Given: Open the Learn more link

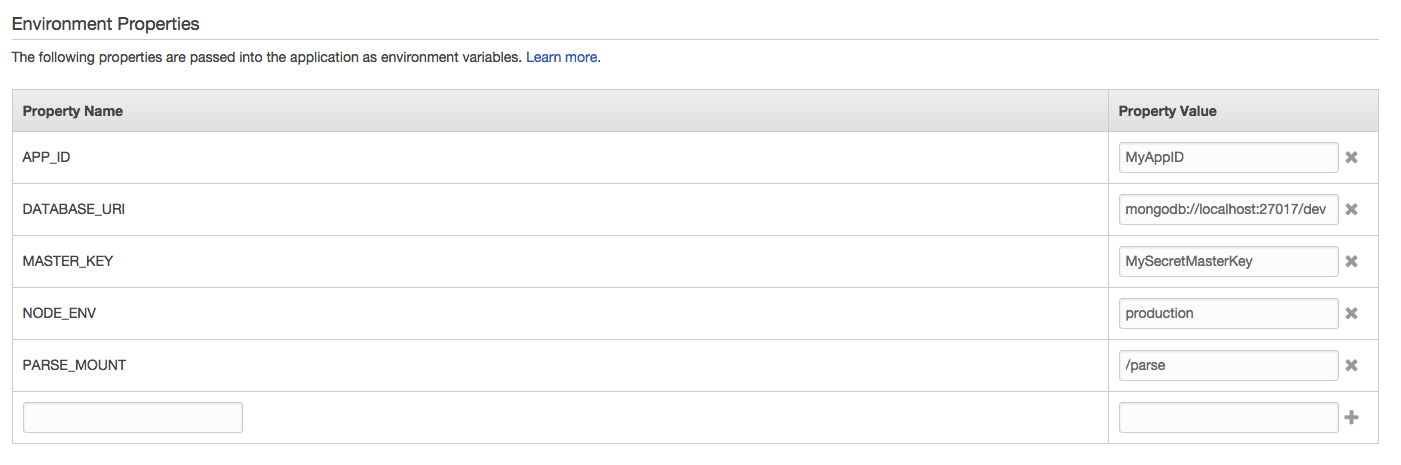Looking at the screenshot, I should click(x=561, y=58).
